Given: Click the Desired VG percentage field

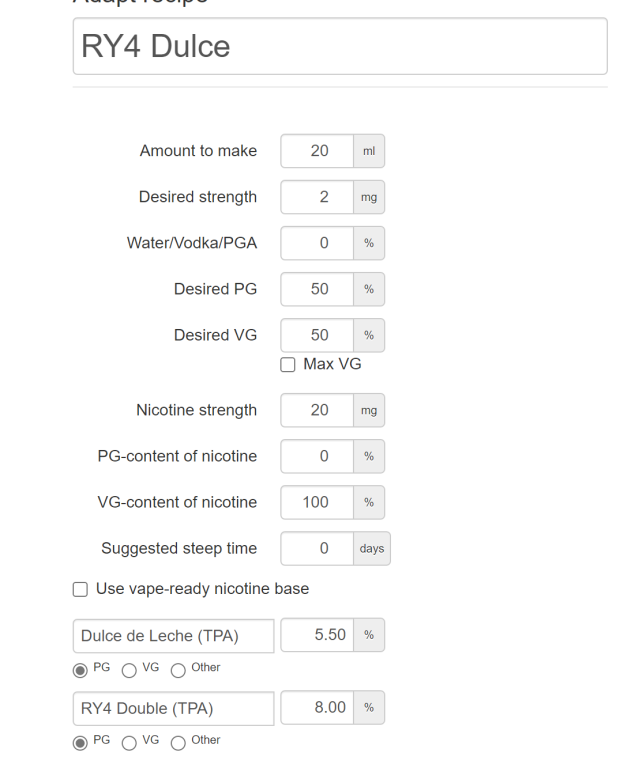Looking at the screenshot, I should (317, 335).
